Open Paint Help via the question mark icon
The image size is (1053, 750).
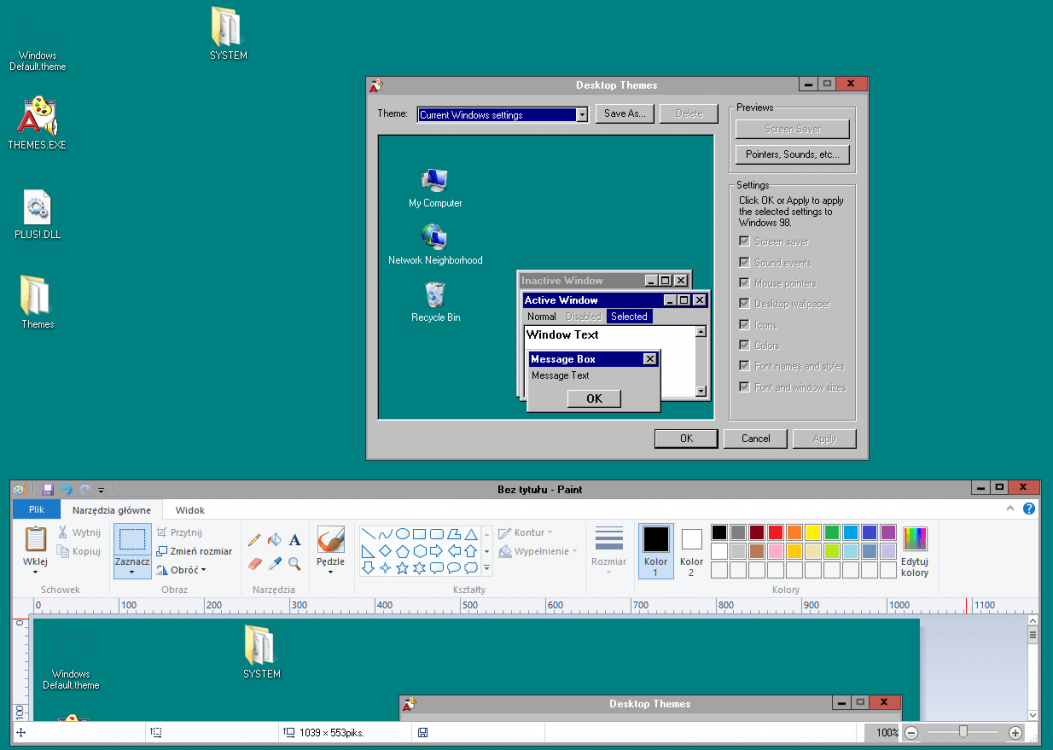point(1029,509)
